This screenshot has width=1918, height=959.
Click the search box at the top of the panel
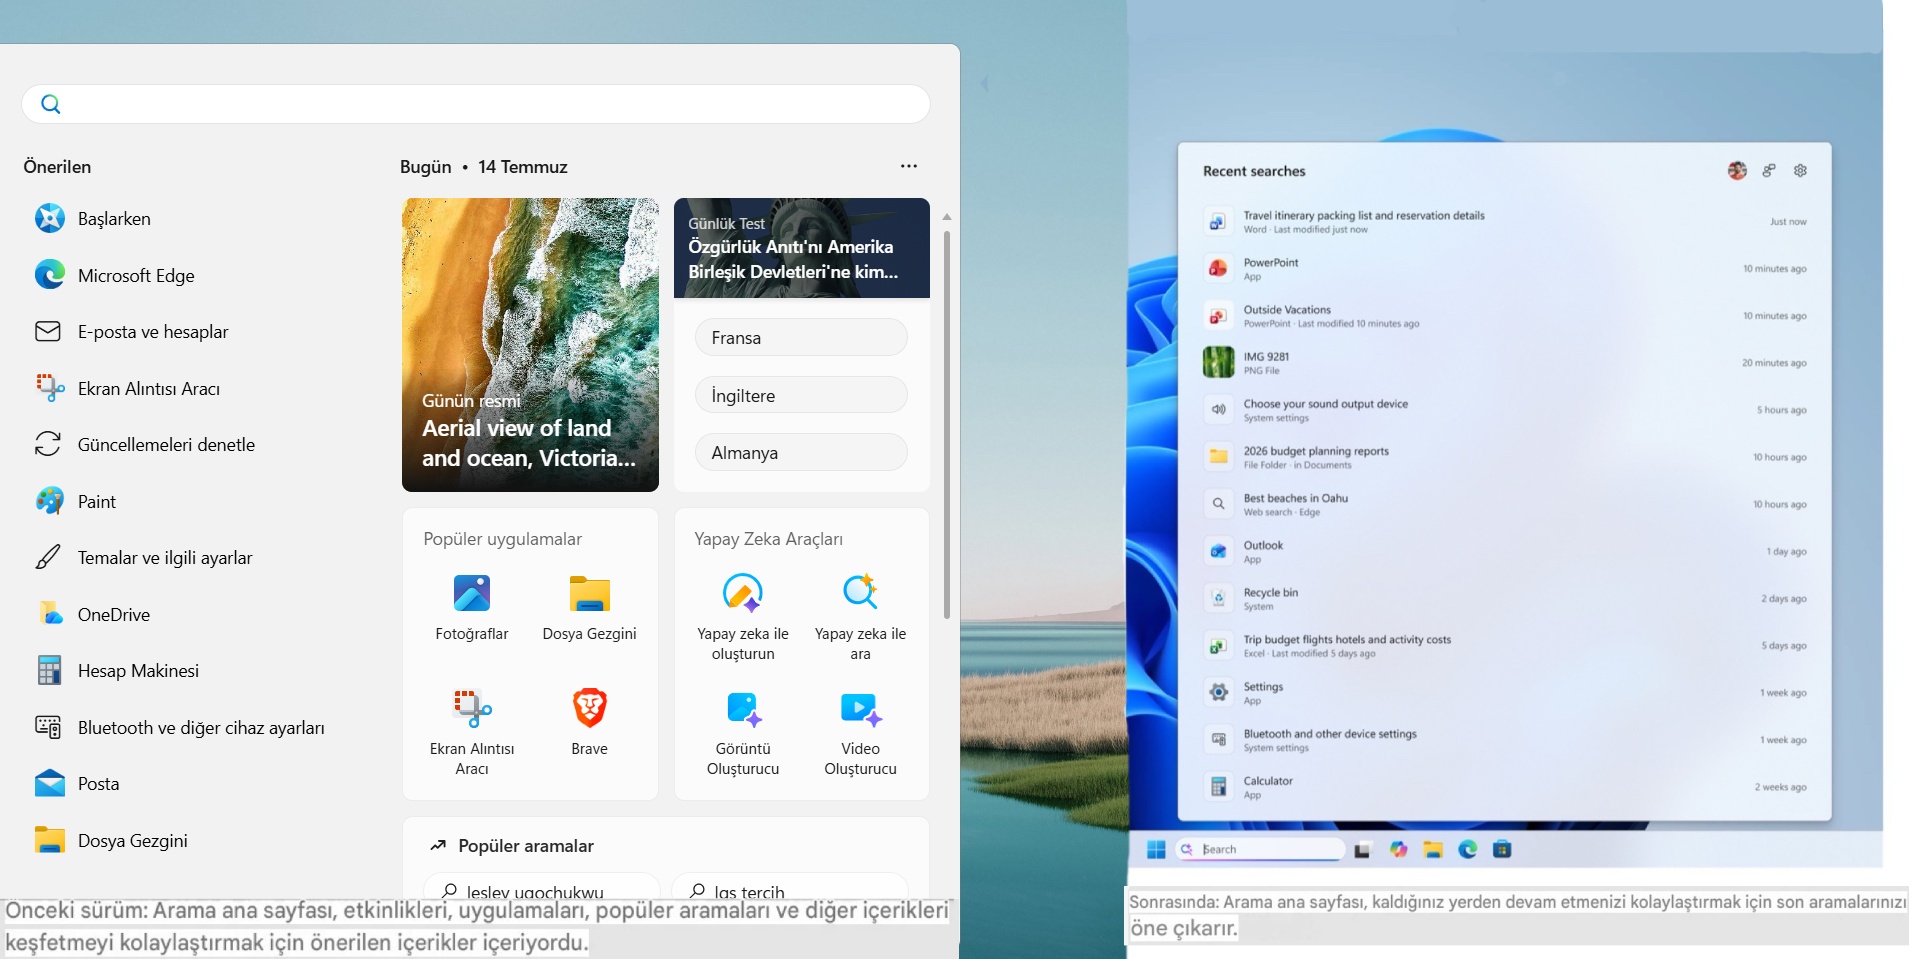476,104
